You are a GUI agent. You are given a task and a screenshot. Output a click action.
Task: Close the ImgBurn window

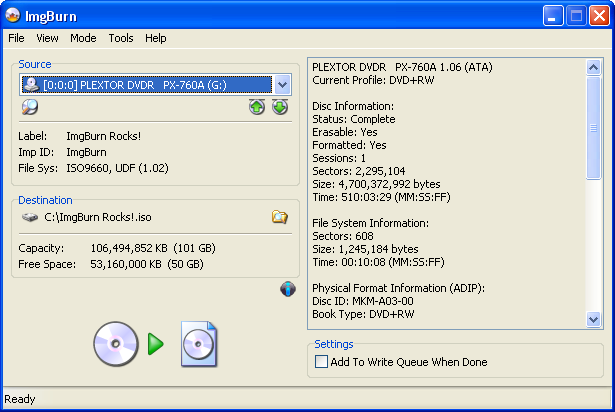point(599,16)
